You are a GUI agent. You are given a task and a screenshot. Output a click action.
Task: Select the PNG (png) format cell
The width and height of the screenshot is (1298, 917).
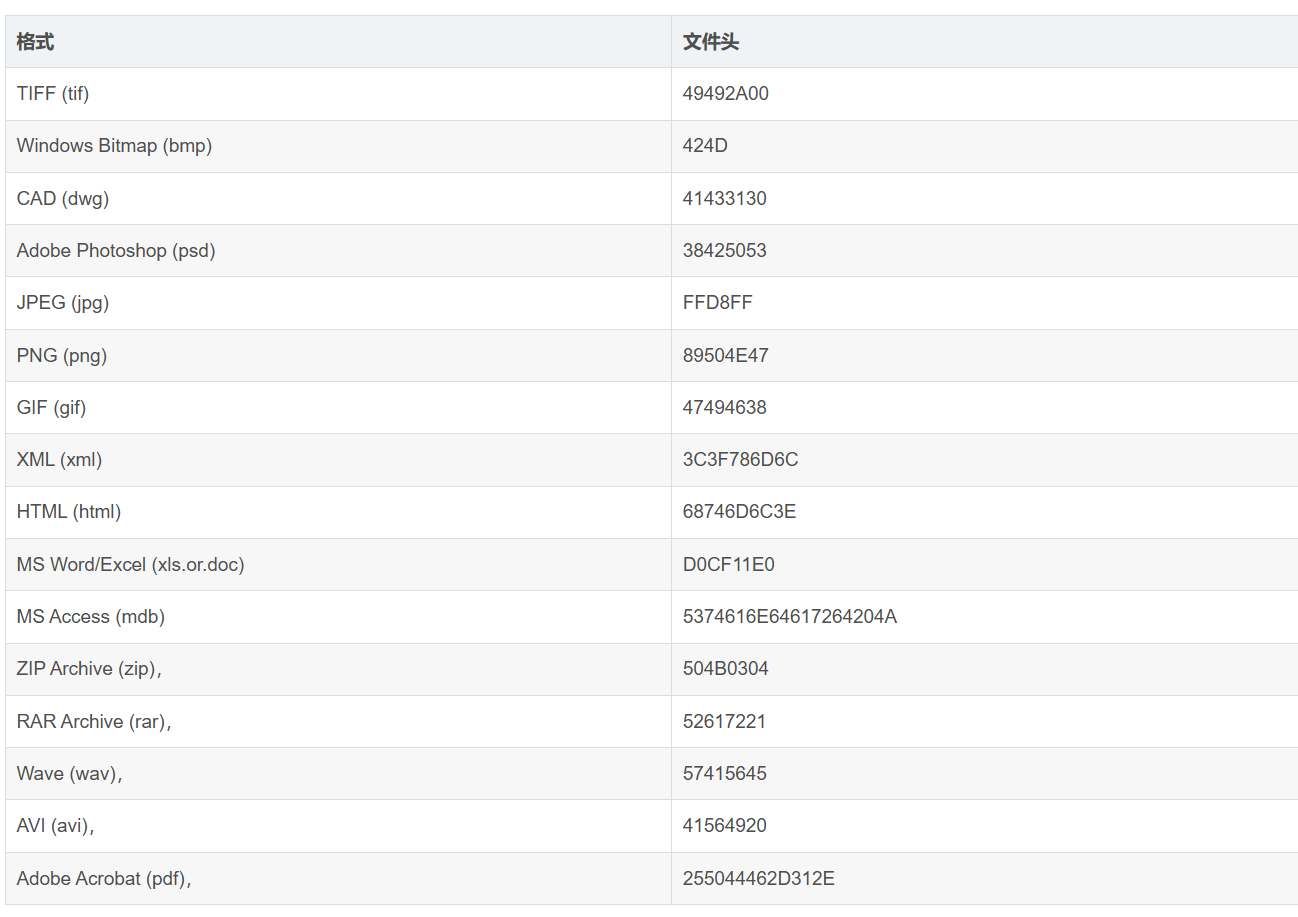[62, 356]
